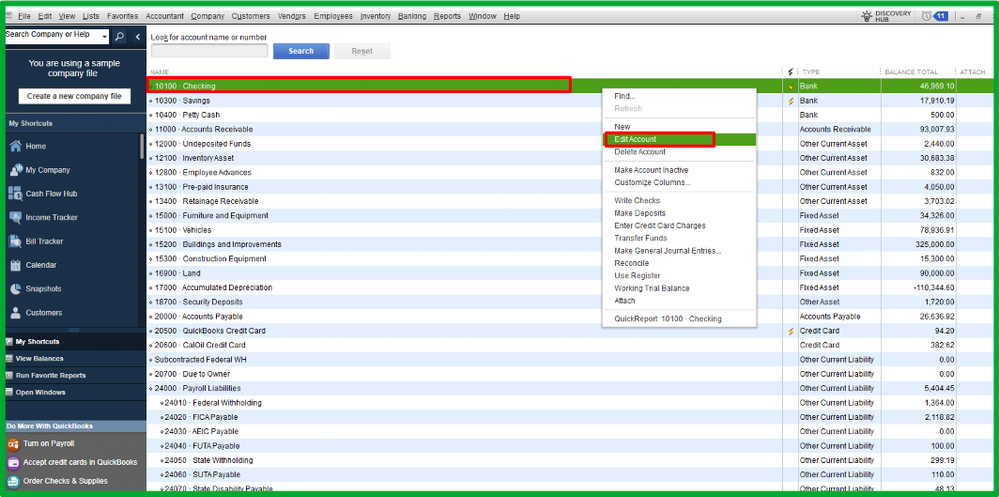Open My Company shortcut icon
Image resolution: width=999 pixels, height=497 pixels.
15,170
